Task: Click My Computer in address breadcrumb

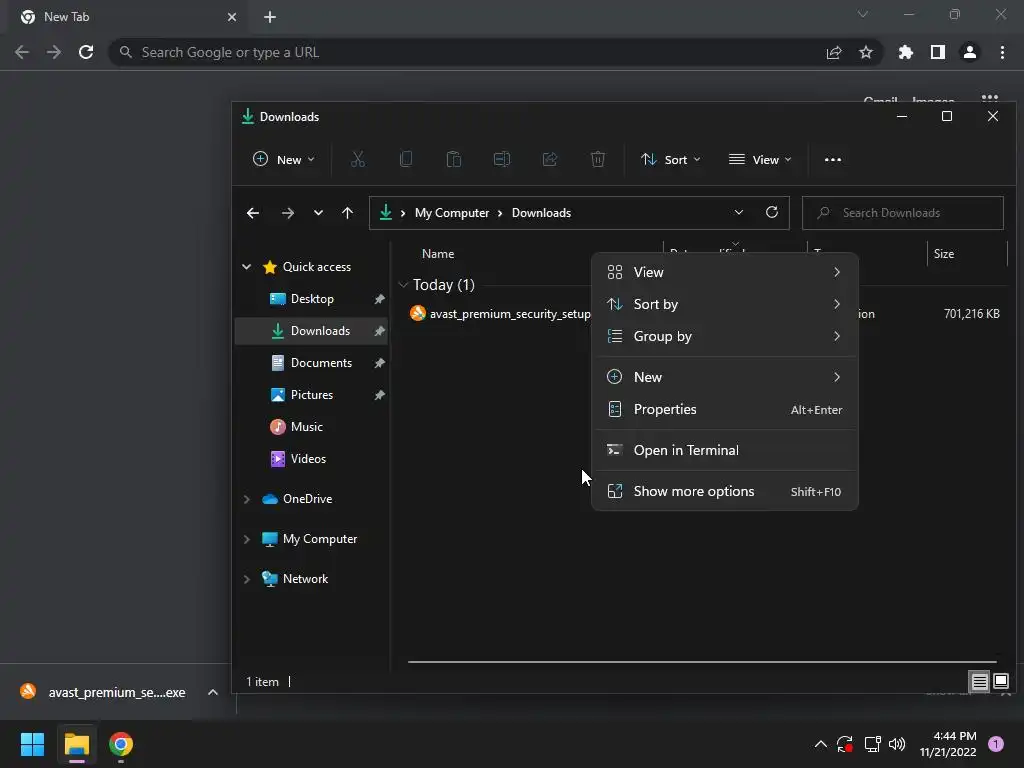Action: (452, 213)
